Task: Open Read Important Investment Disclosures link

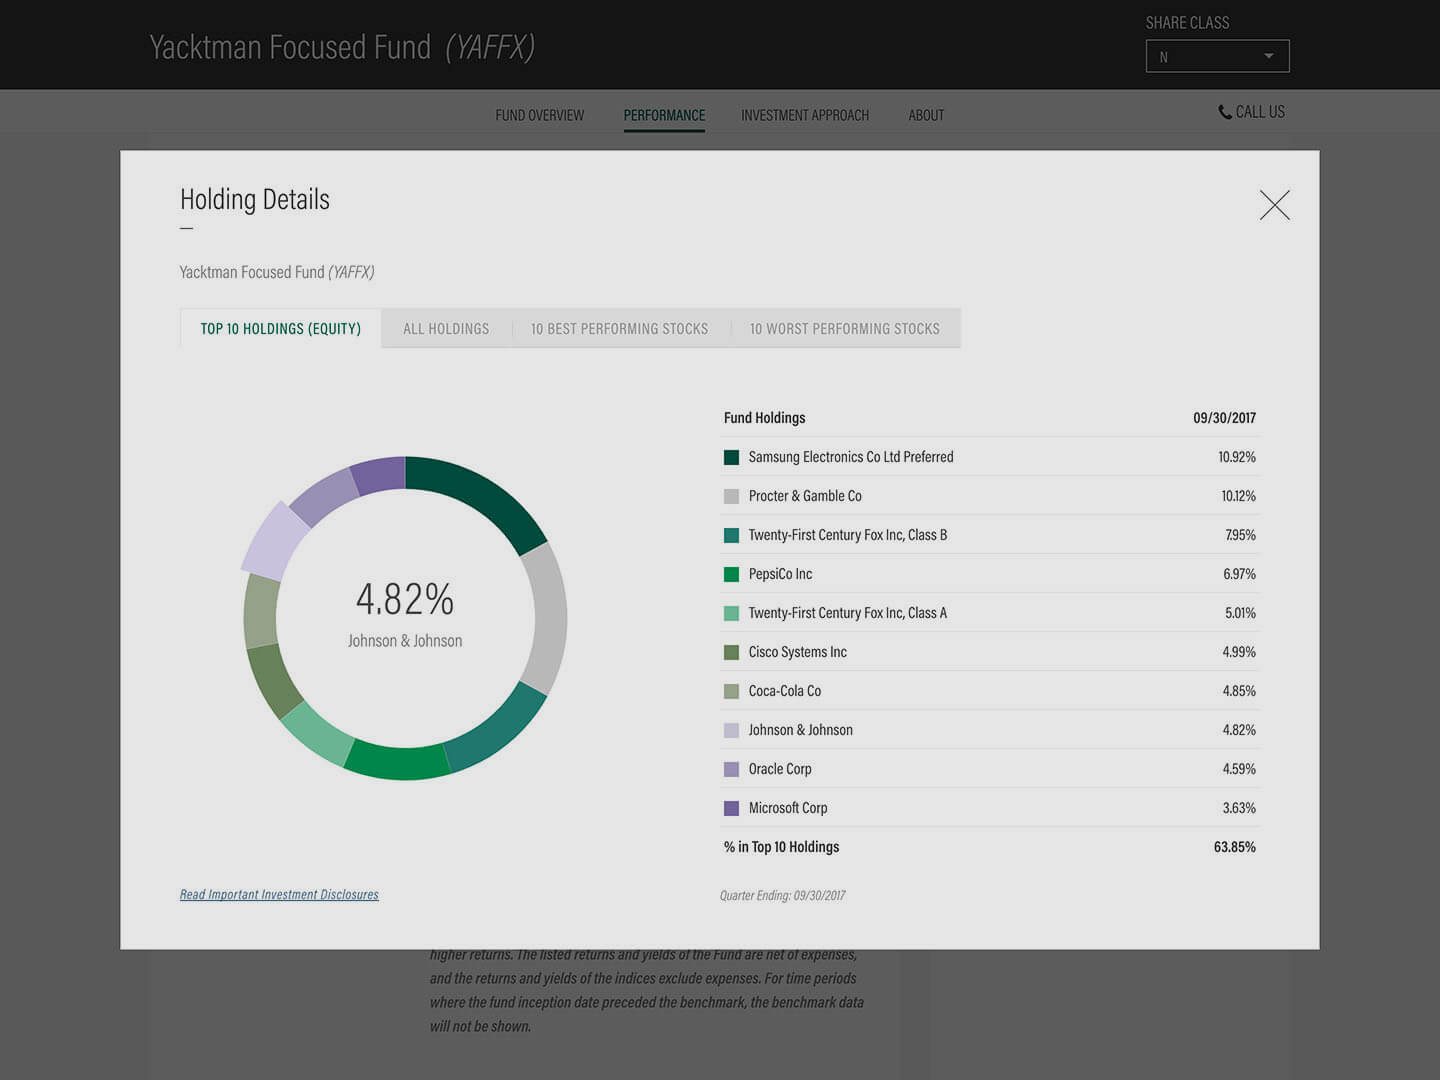Action: click(279, 895)
